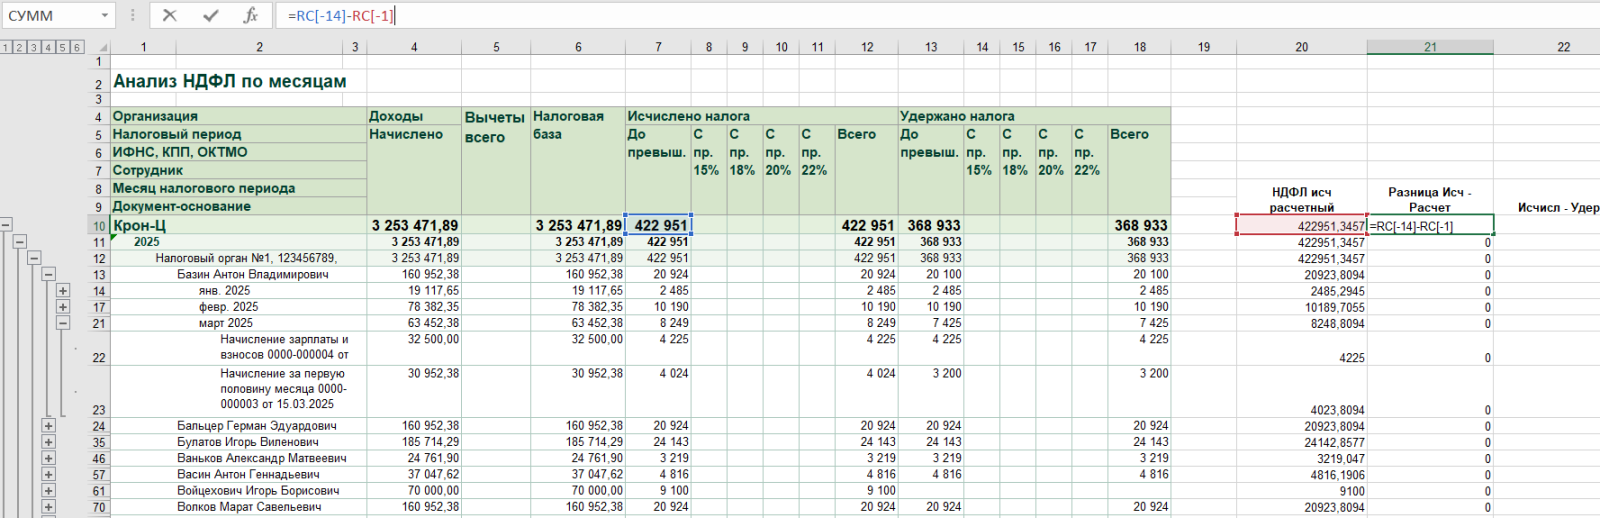
Task: Collapse the Крон-Ц organization group
Action: coord(6,225)
